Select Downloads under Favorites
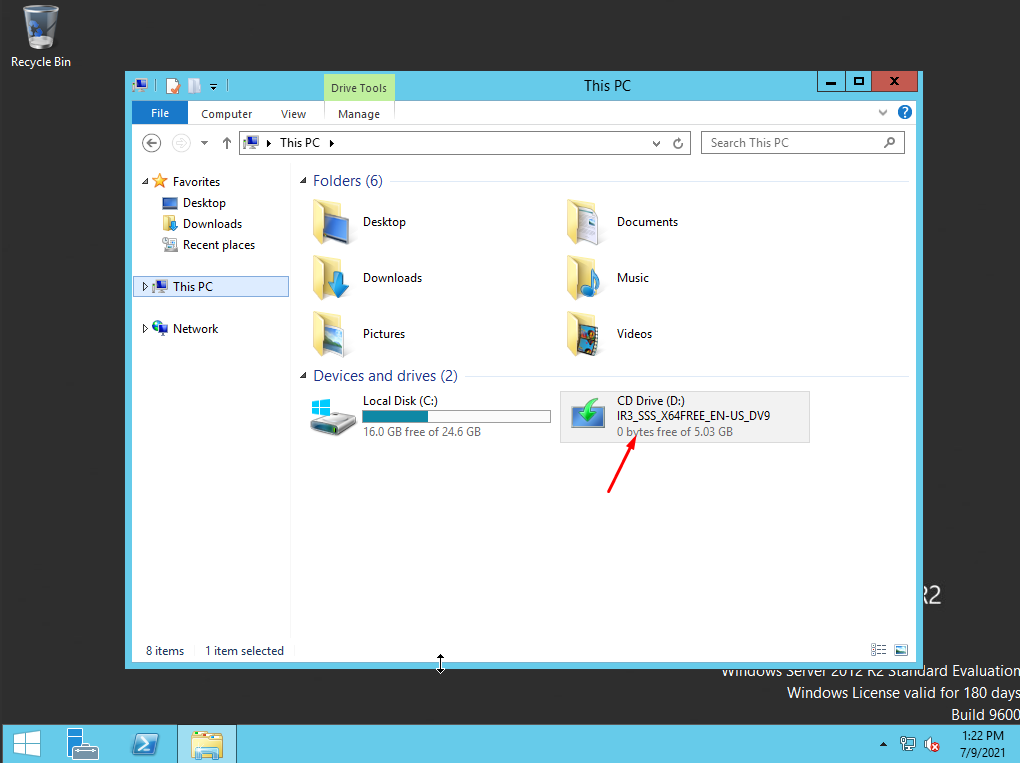Image resolution: width=1020 pixels, height=763 pixels. [212, 224]
